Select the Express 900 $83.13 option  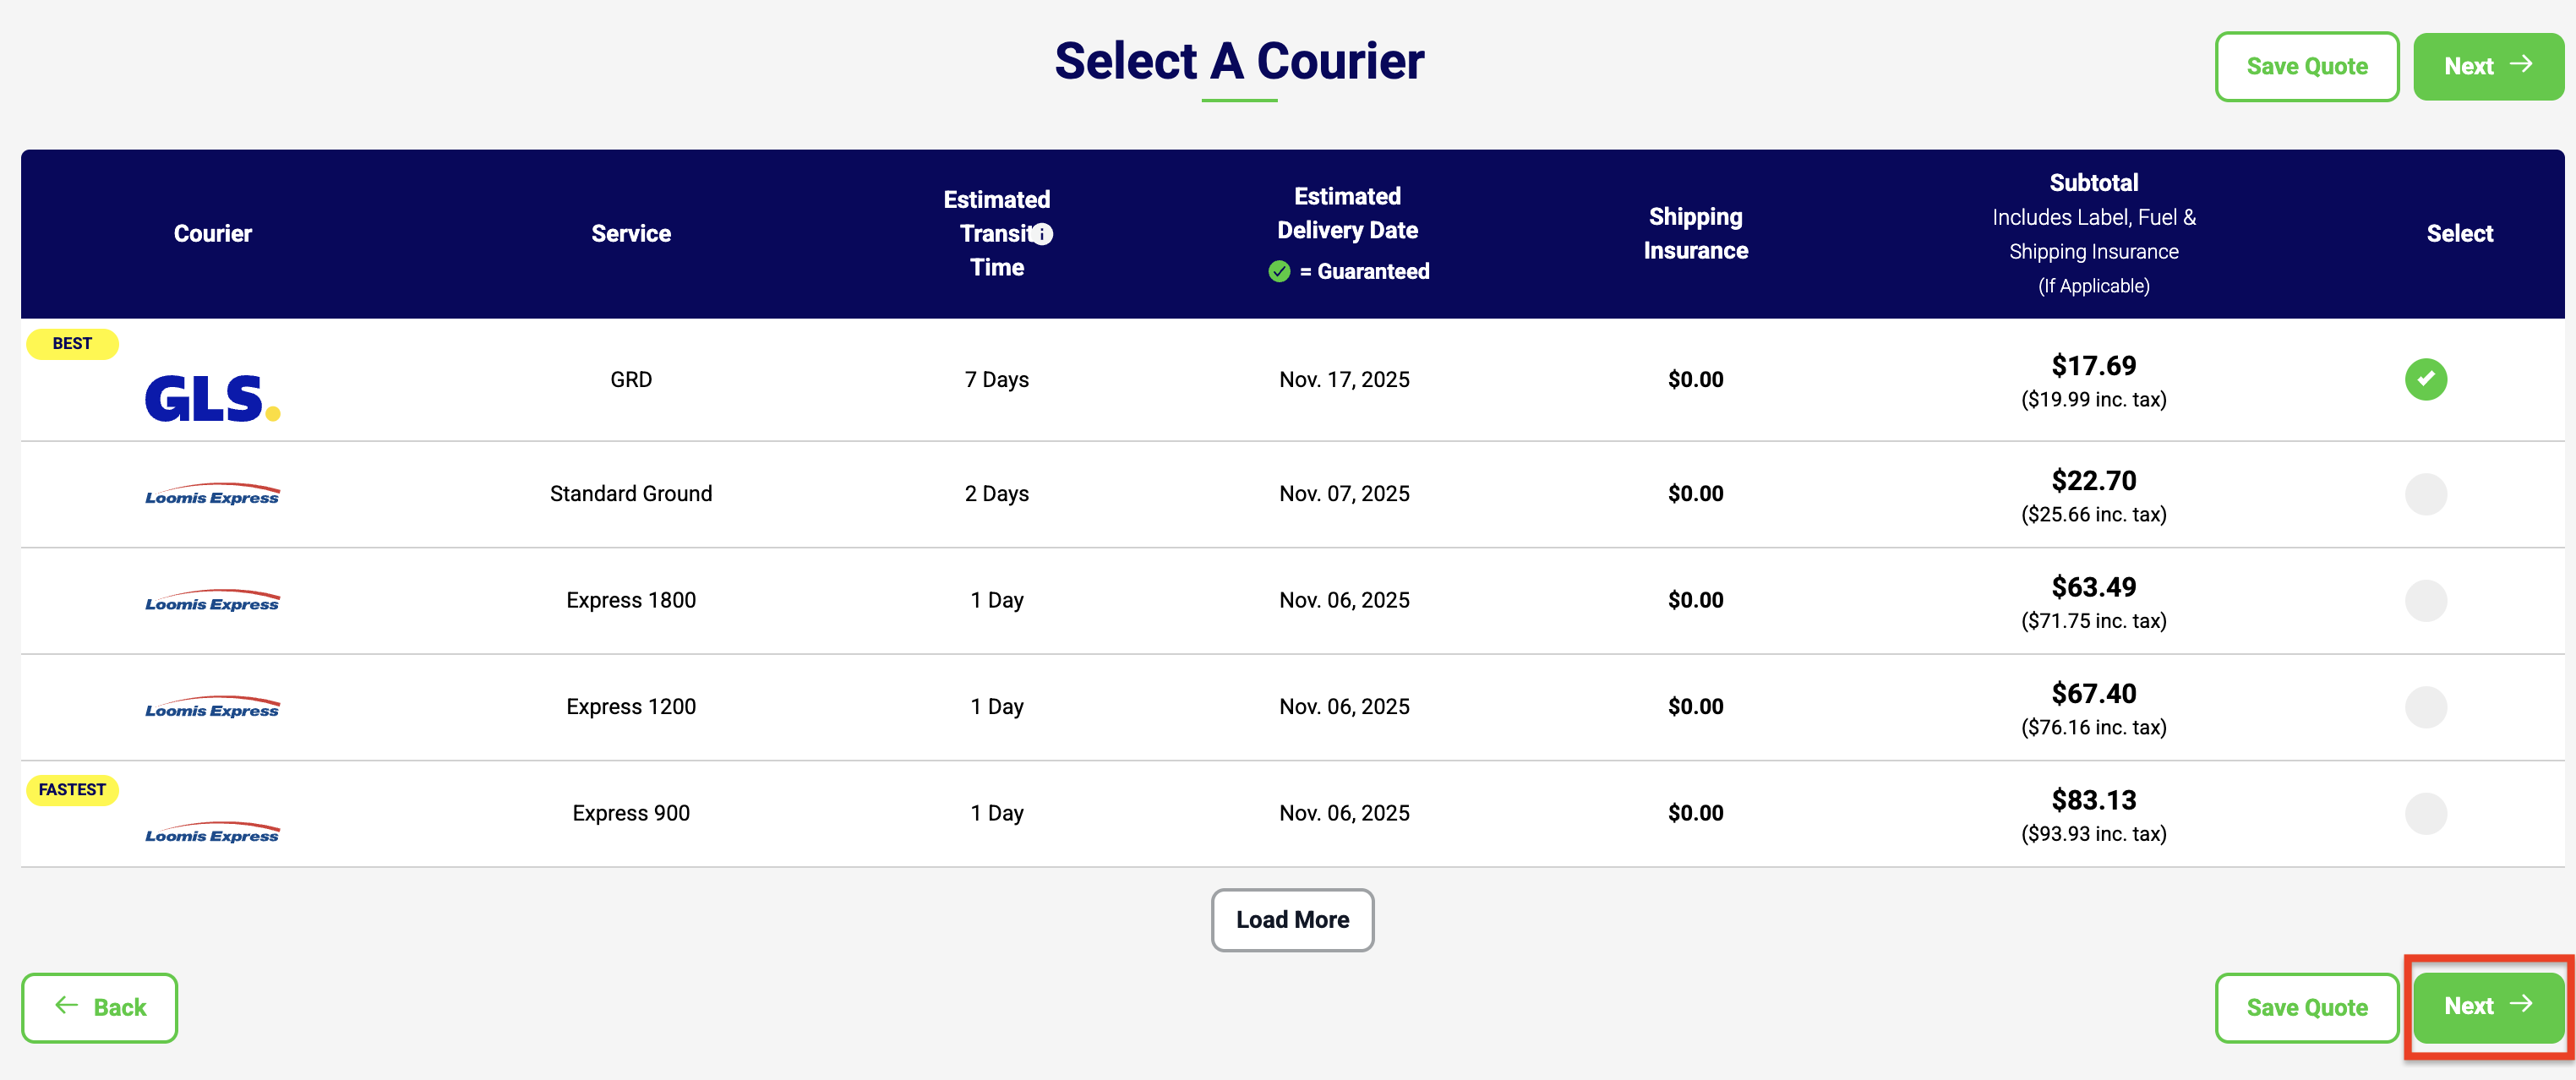[x=2425, y=813]
